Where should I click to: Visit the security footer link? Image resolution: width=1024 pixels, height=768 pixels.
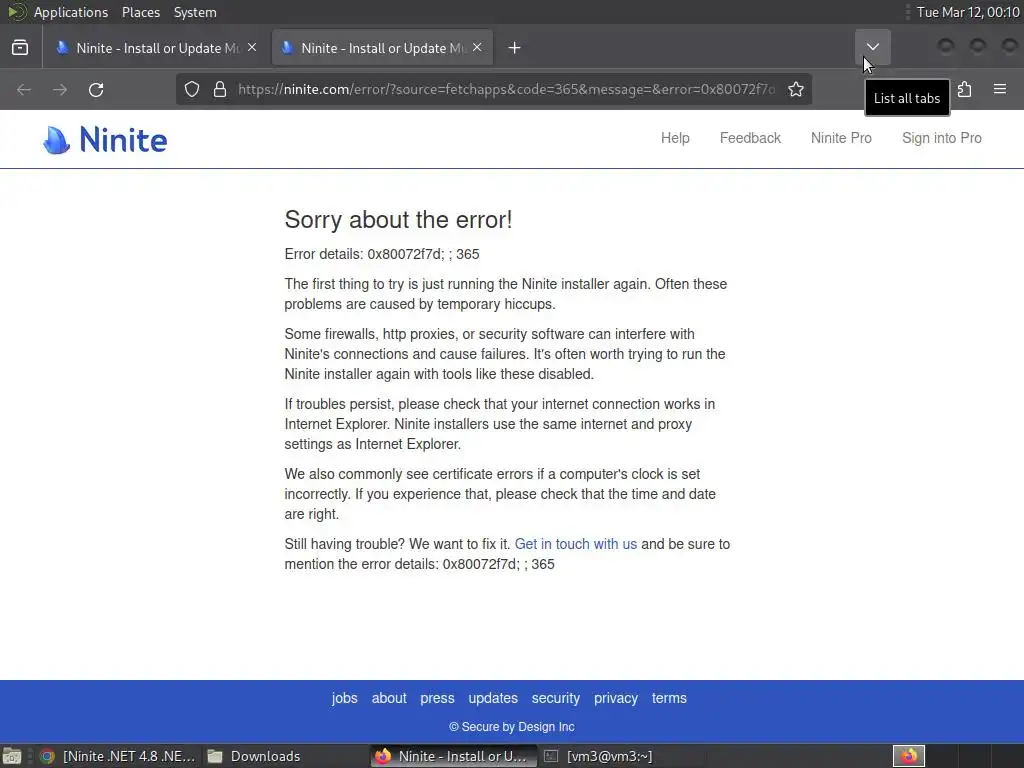pos(556,698)
